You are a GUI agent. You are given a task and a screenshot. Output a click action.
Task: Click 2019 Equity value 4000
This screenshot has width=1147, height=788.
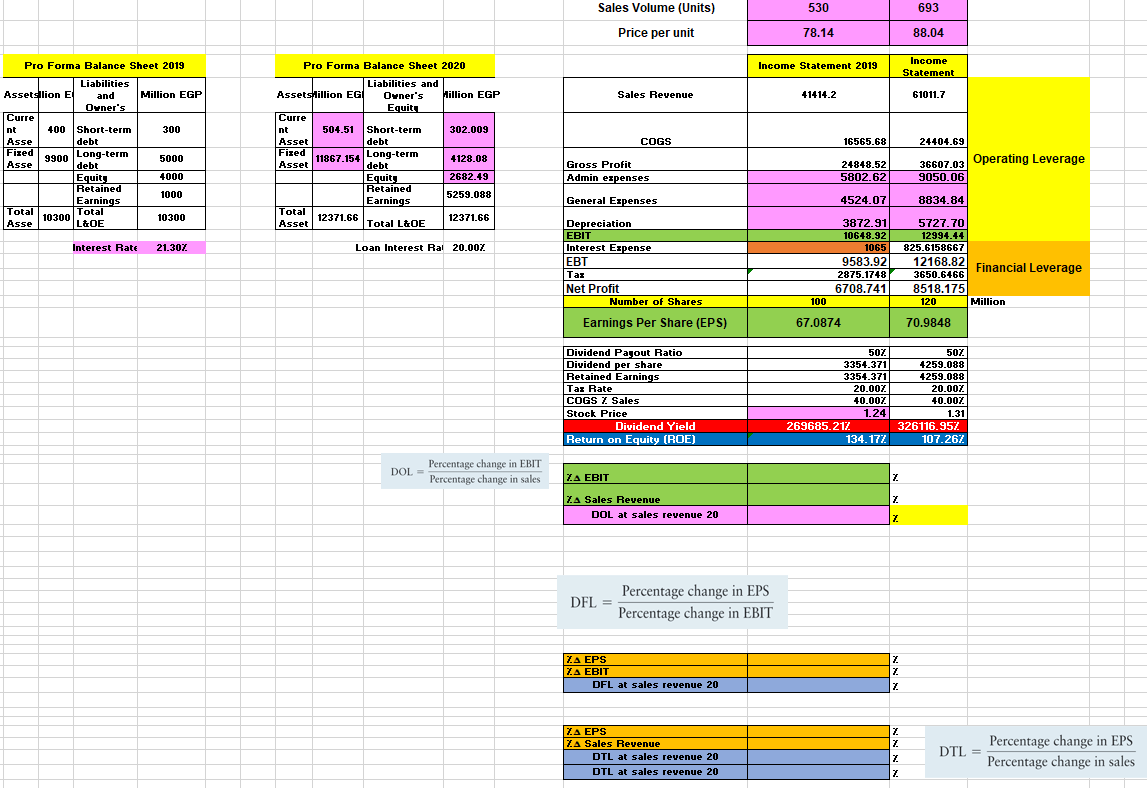(x=171, y=177)
